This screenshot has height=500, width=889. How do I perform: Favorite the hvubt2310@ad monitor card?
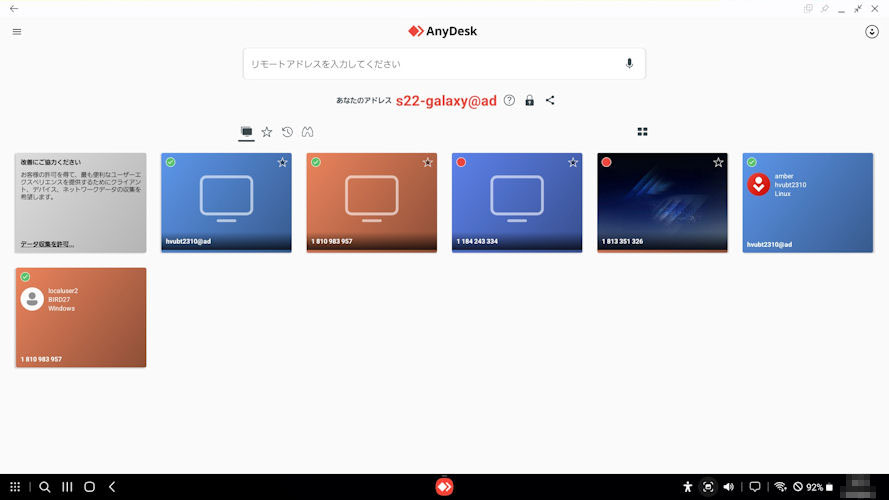click(282, 163)
